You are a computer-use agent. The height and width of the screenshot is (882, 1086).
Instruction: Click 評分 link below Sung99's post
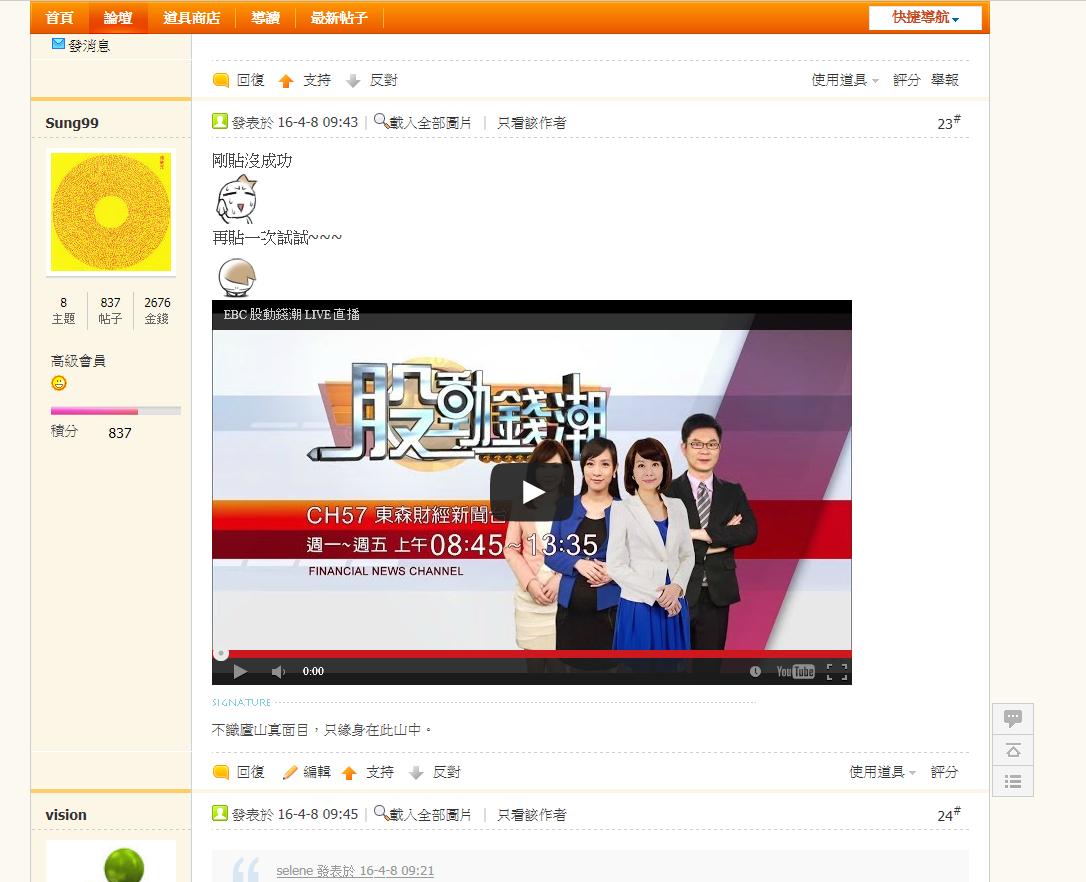945,772
